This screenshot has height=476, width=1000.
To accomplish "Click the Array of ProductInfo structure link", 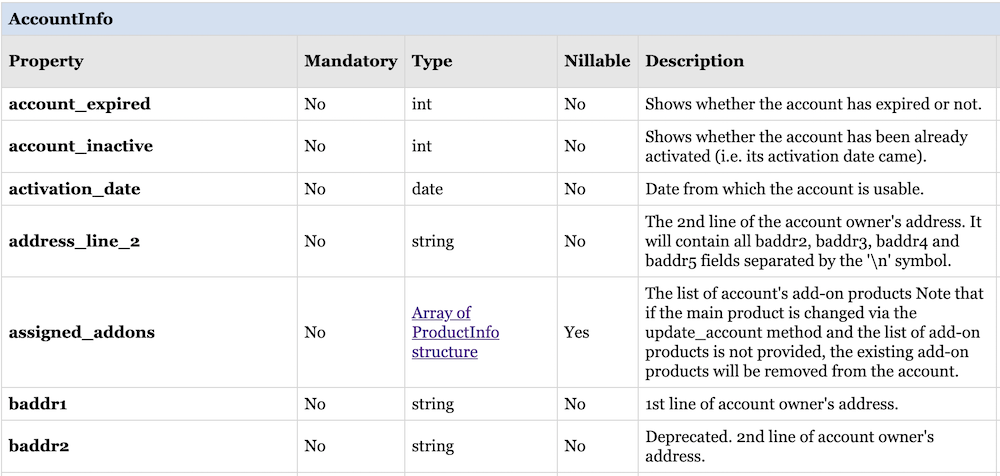I will 455,332.
